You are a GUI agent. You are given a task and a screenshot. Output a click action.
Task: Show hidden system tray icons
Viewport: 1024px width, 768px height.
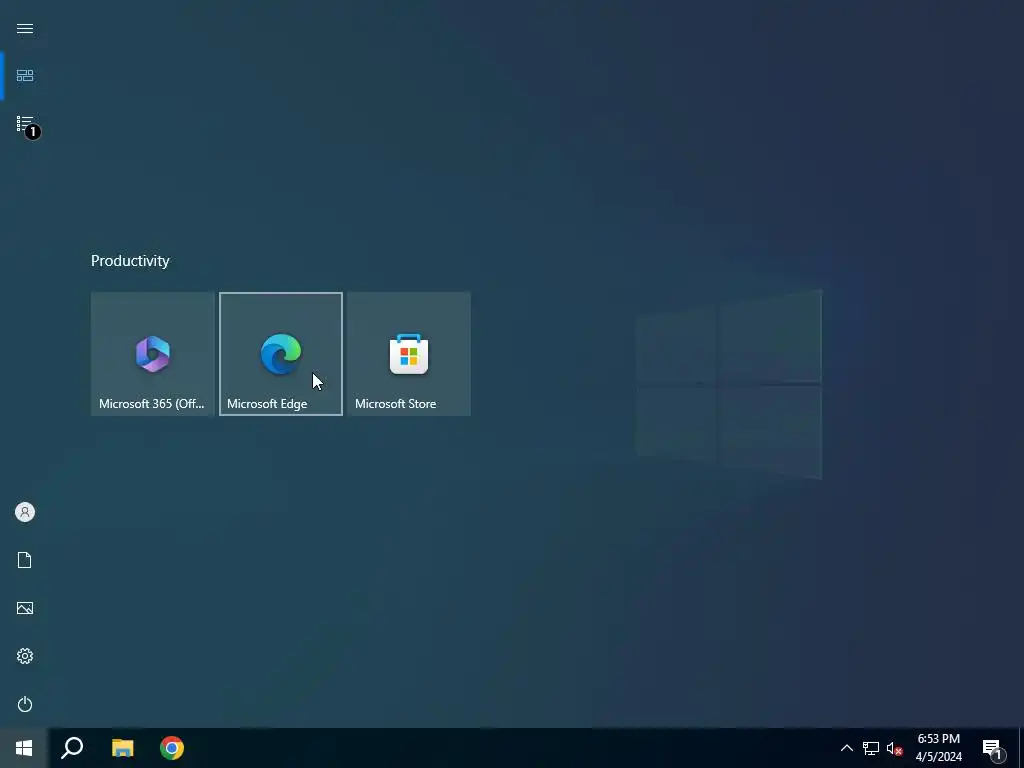click(x=846, y=748)
